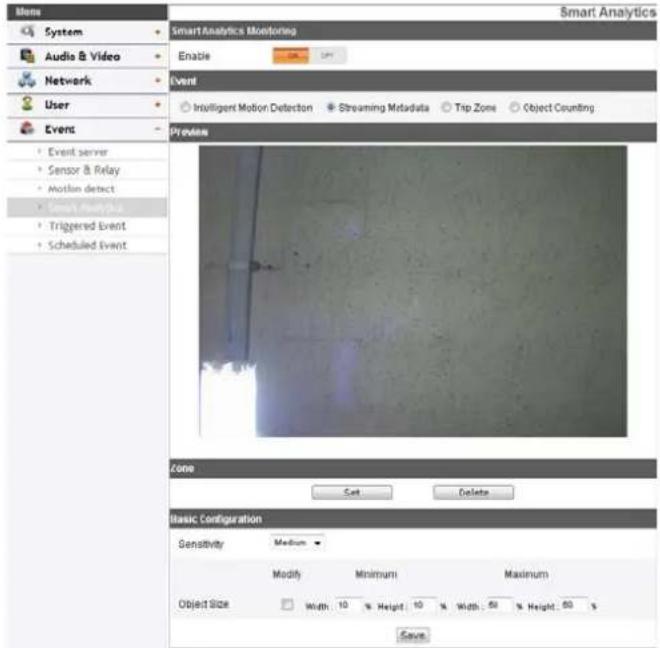The image size is (660, 648).
Task: Click the Save button
Action: pos(413,635)
